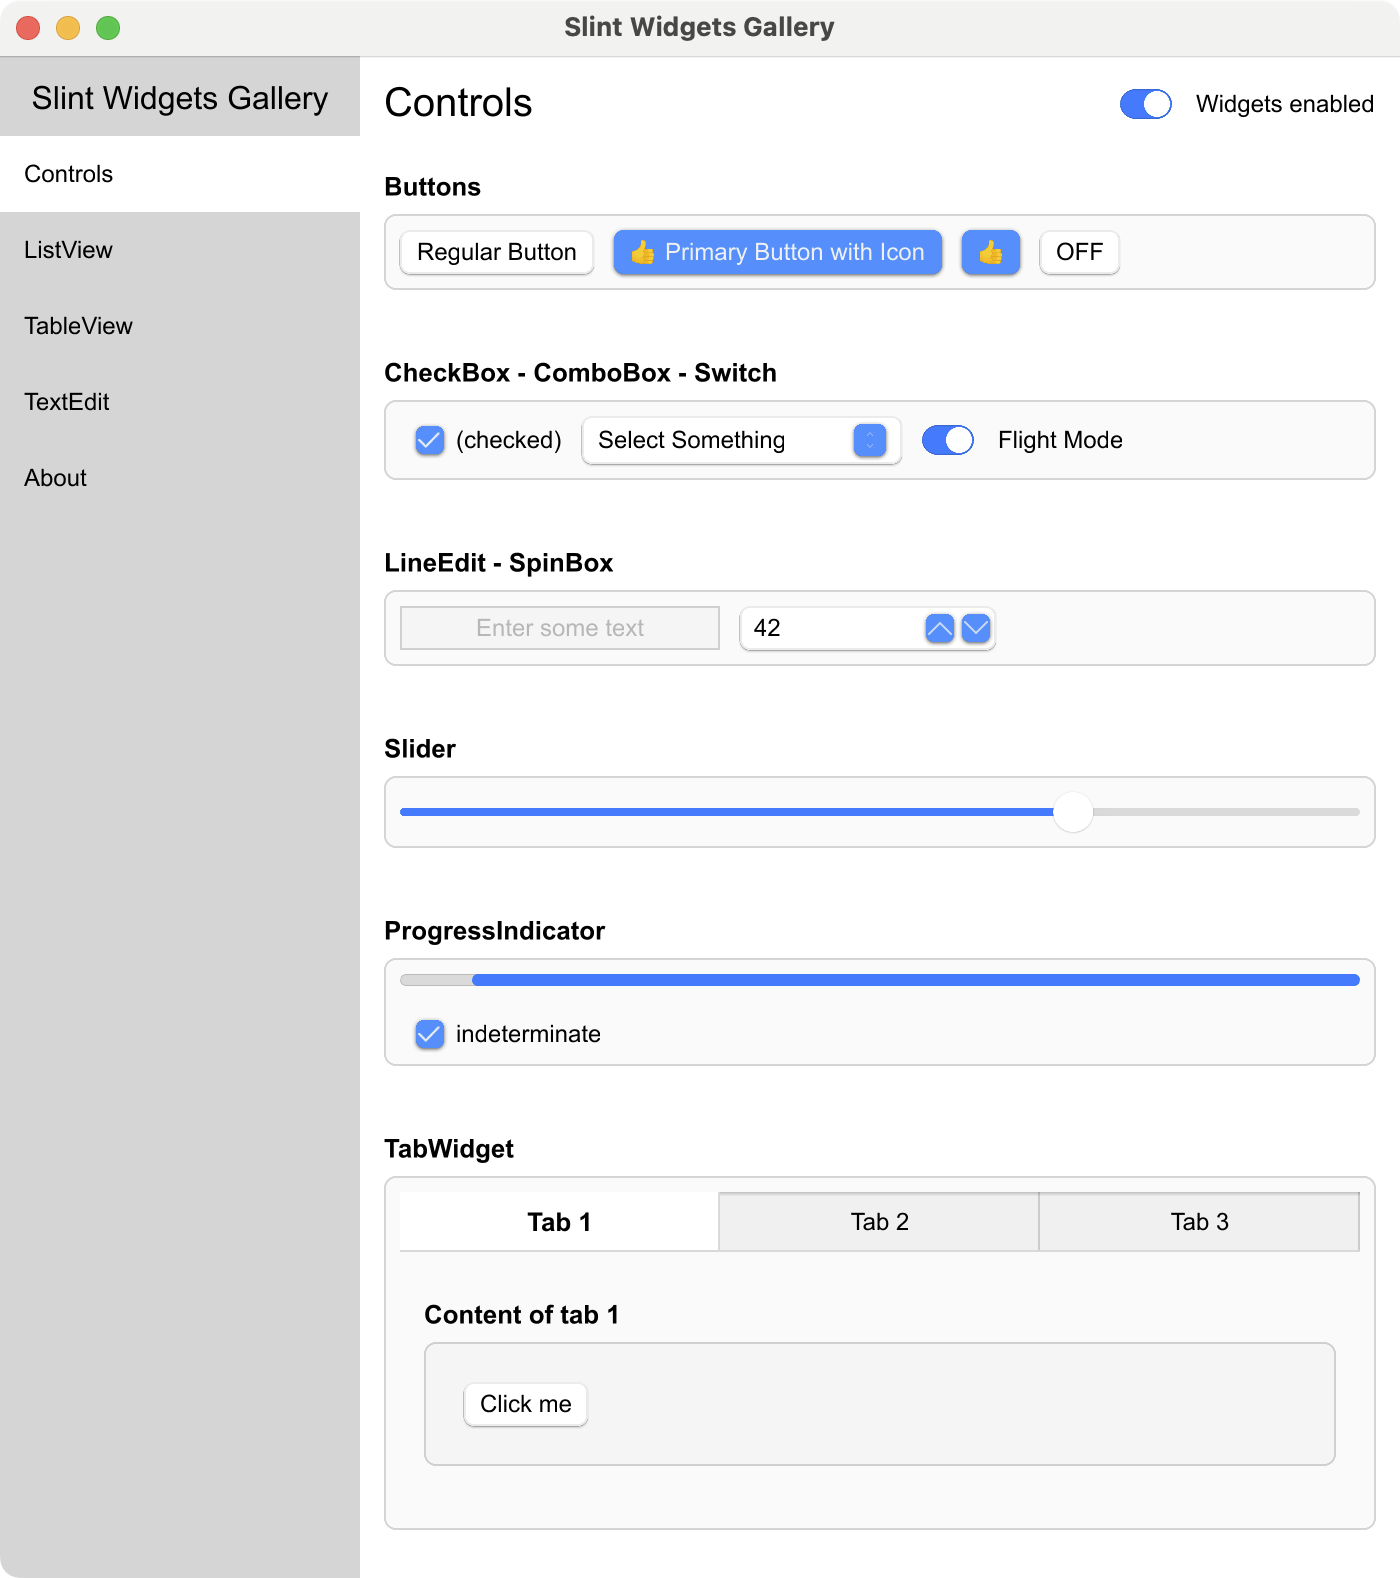
Task: Go to the TableView sidebar item
Action: 79,326
